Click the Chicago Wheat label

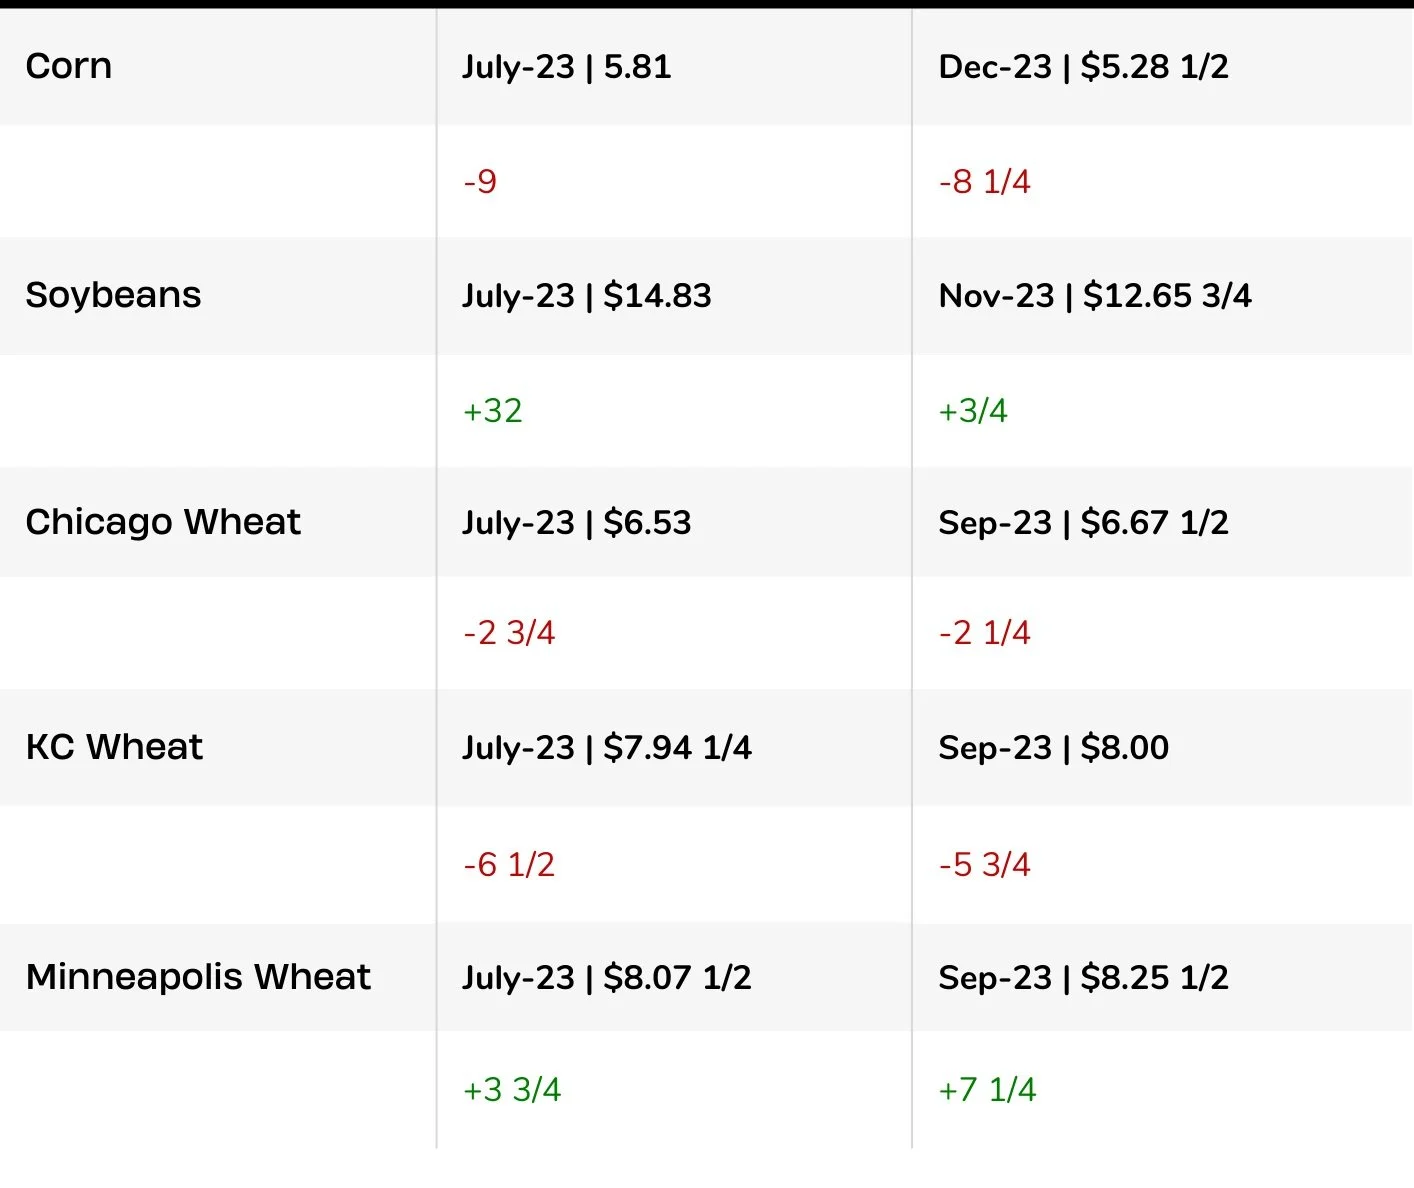click(163, 522)
